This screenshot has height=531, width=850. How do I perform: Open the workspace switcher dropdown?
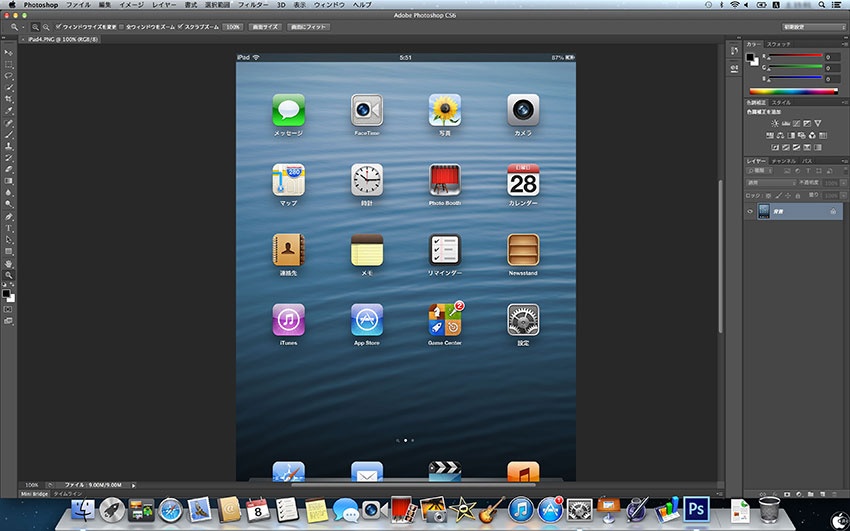pyautogui.click(x=813, y=27)
